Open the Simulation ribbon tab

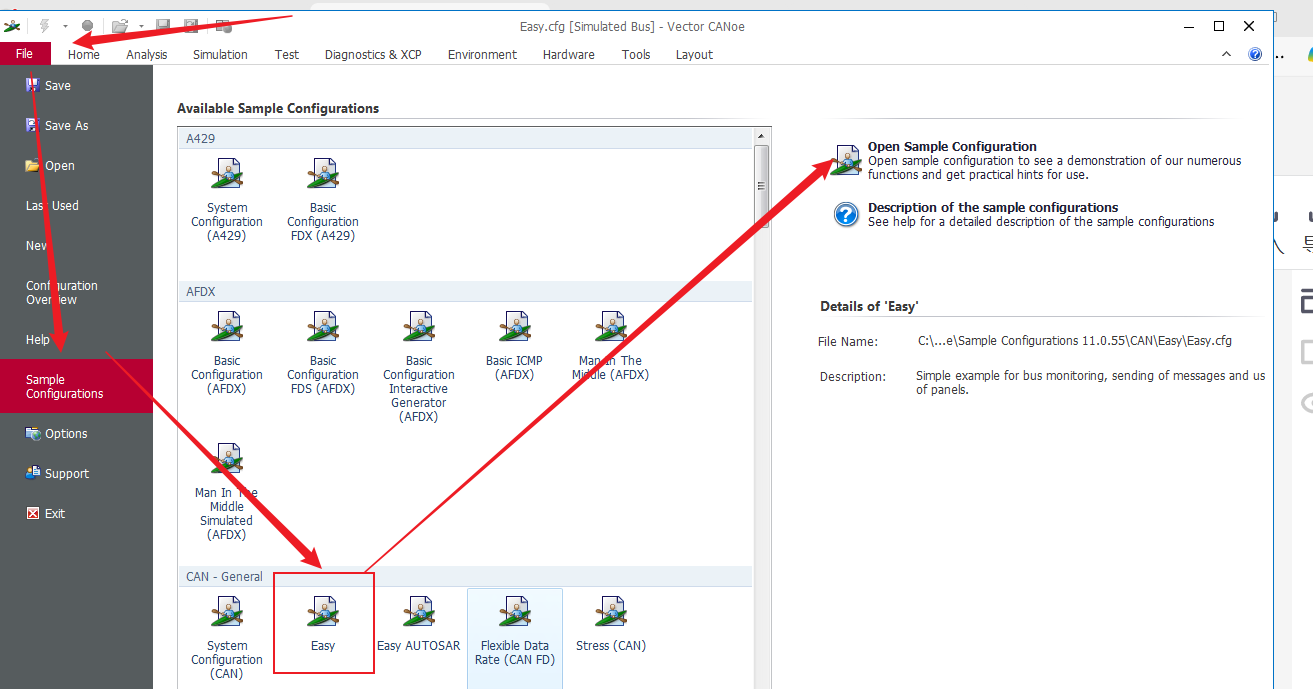220,54
